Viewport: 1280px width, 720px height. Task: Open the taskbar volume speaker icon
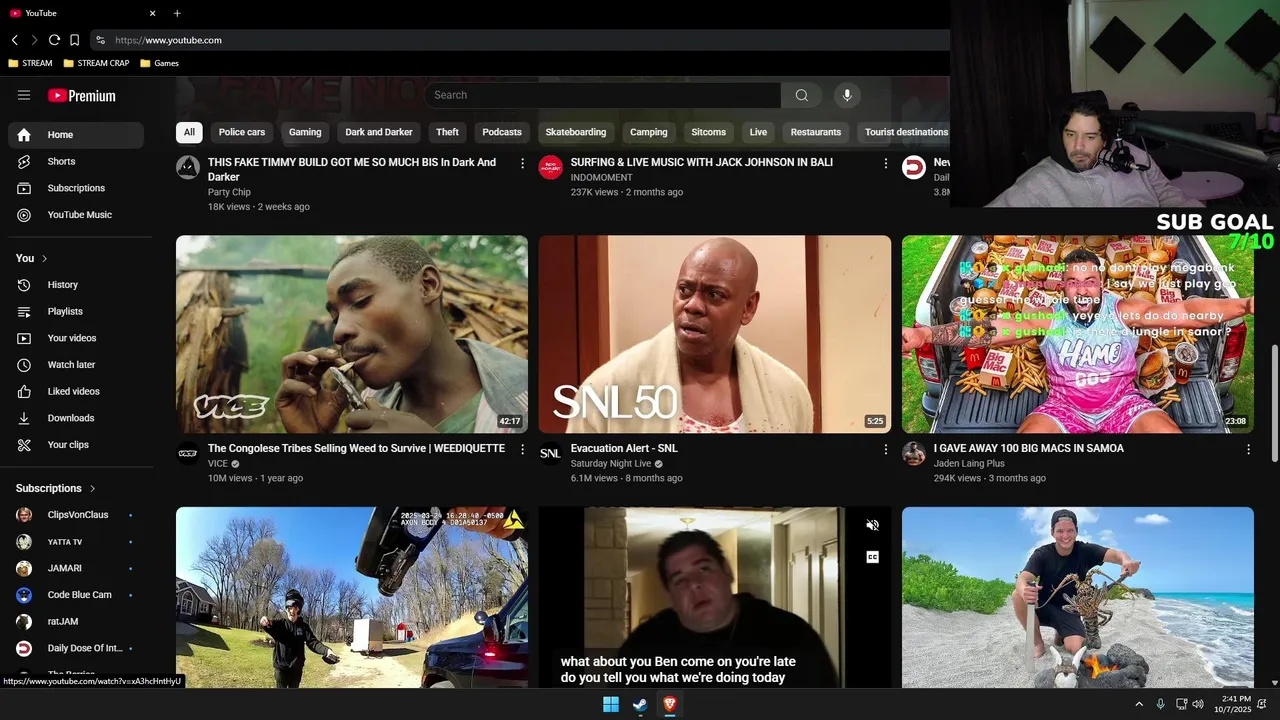pyautogui.click(x=1198, y=705)
